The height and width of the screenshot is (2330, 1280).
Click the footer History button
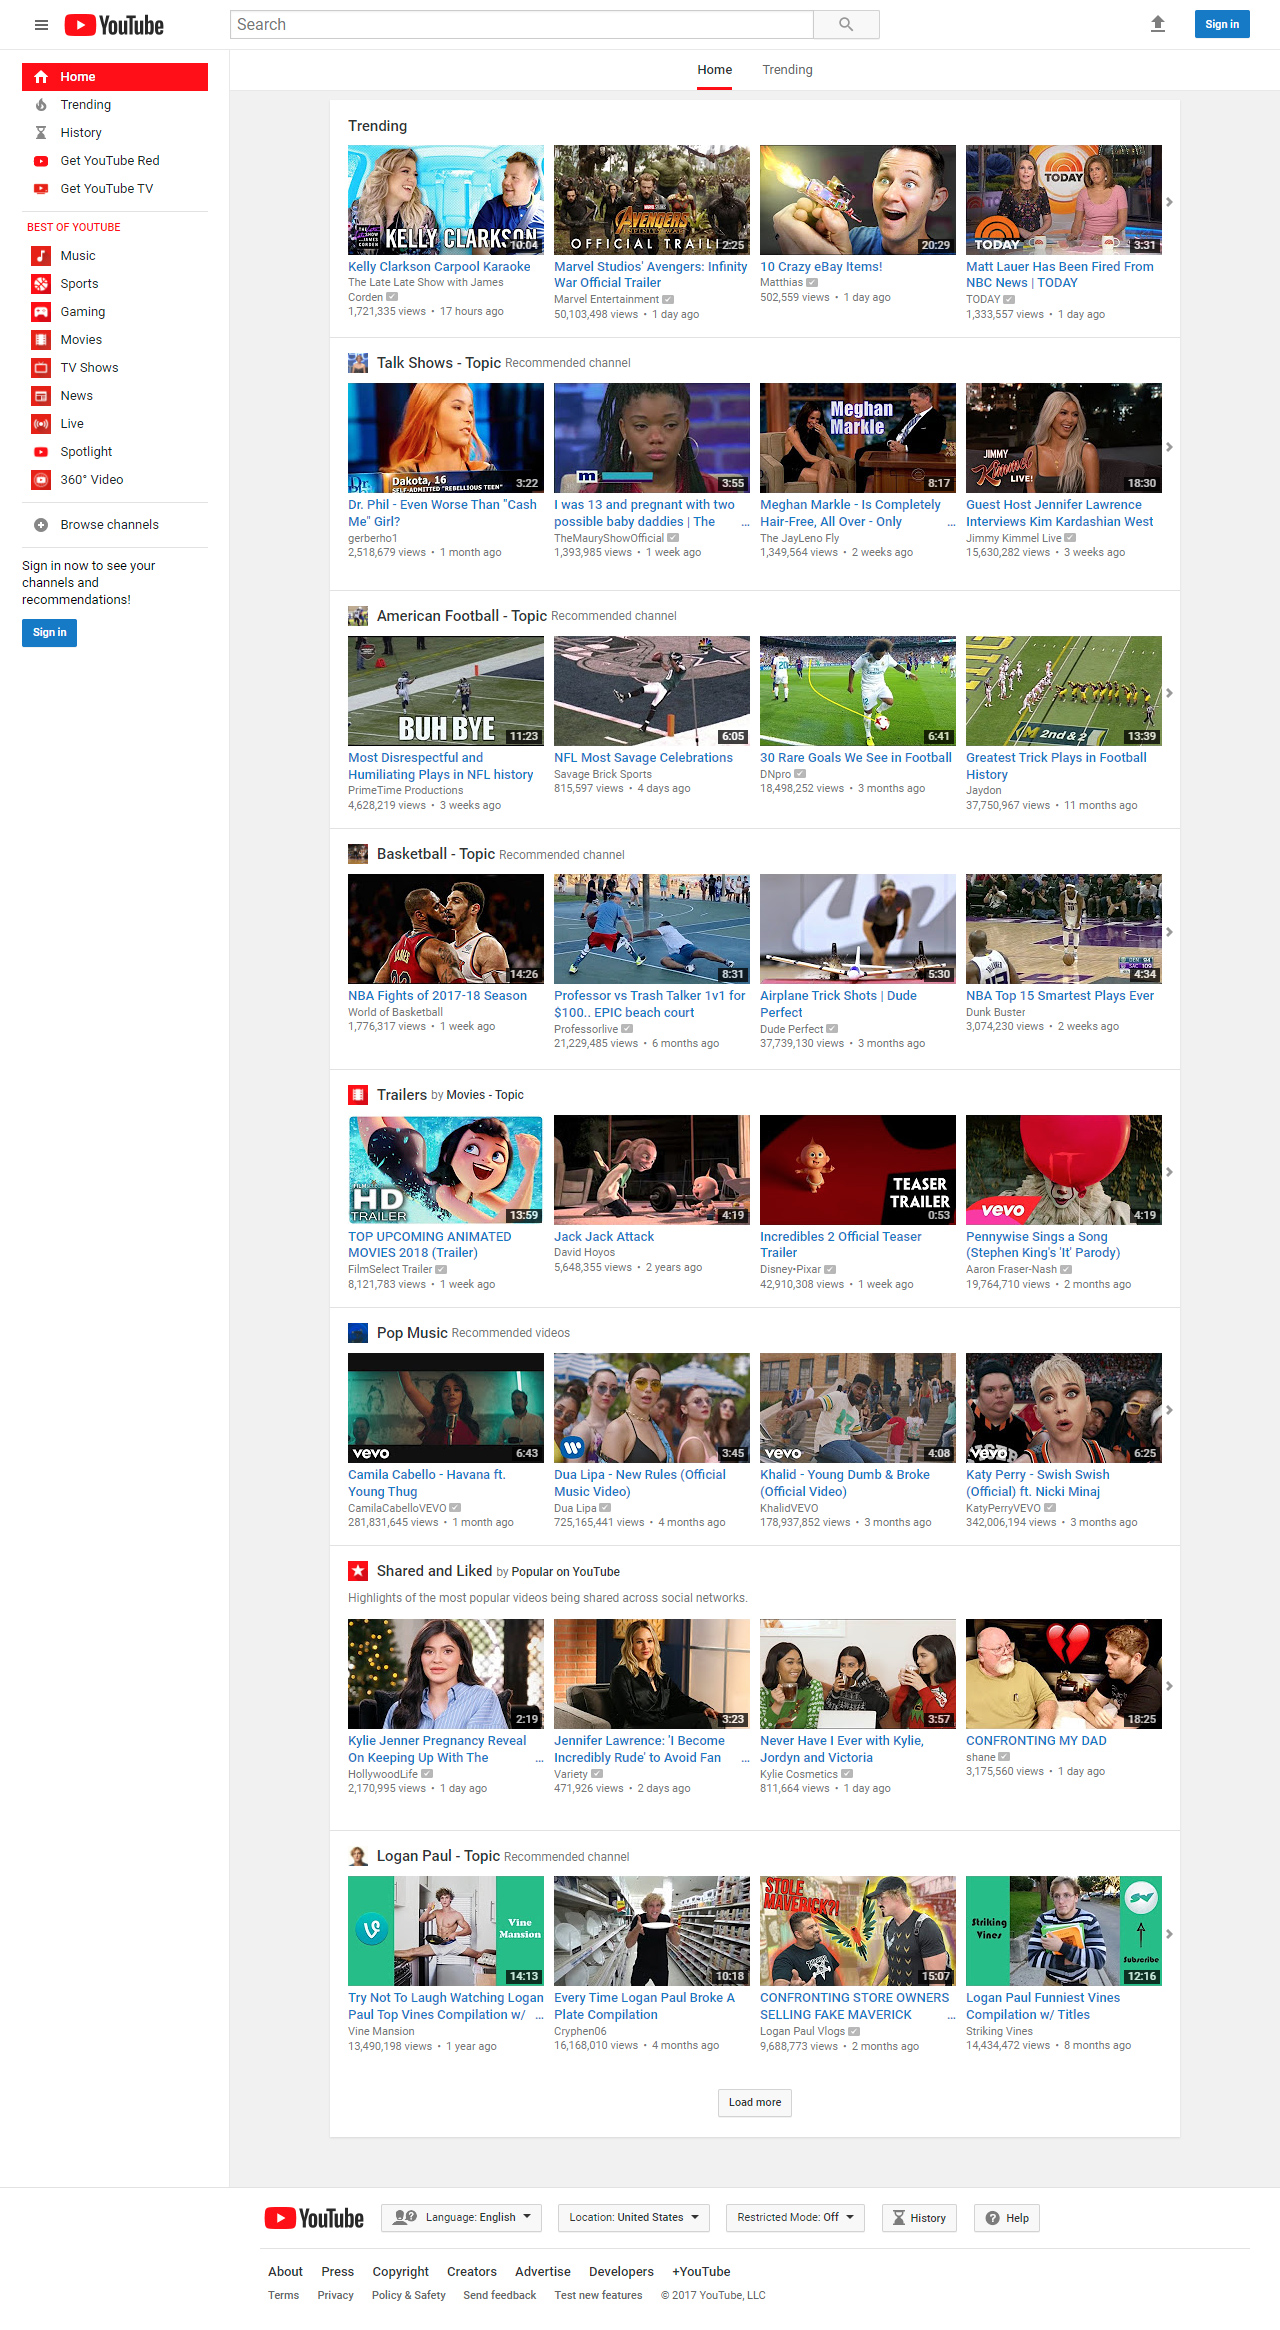coord(919,2218)
